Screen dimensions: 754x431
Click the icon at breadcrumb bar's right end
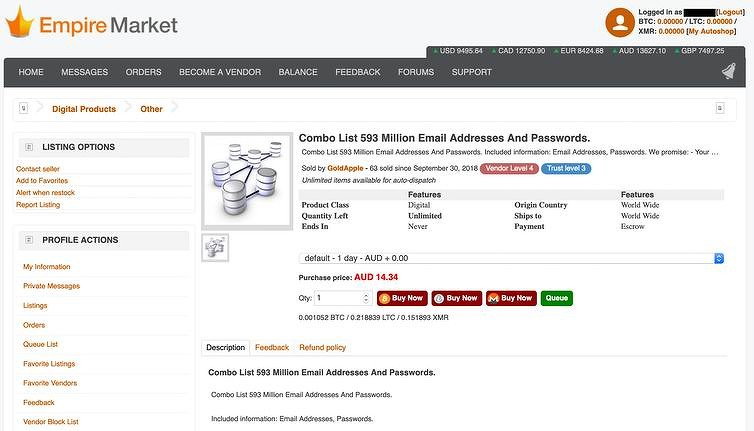(x=720, y=108)
